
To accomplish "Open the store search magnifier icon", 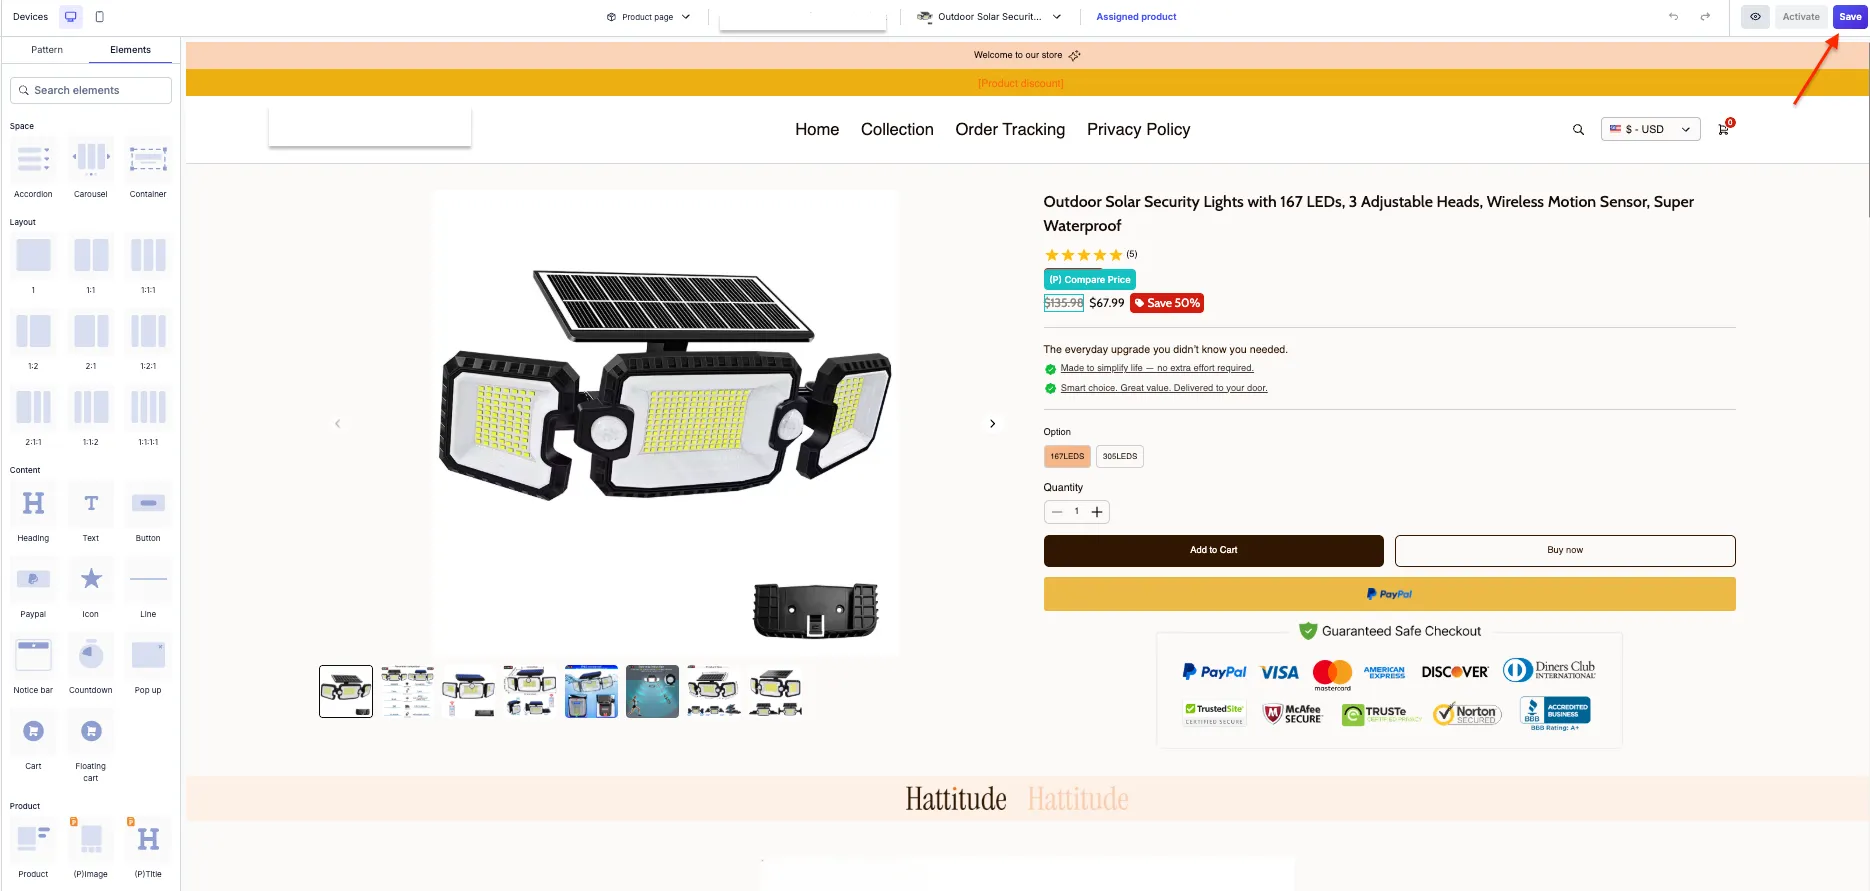I will [1578, 130].
